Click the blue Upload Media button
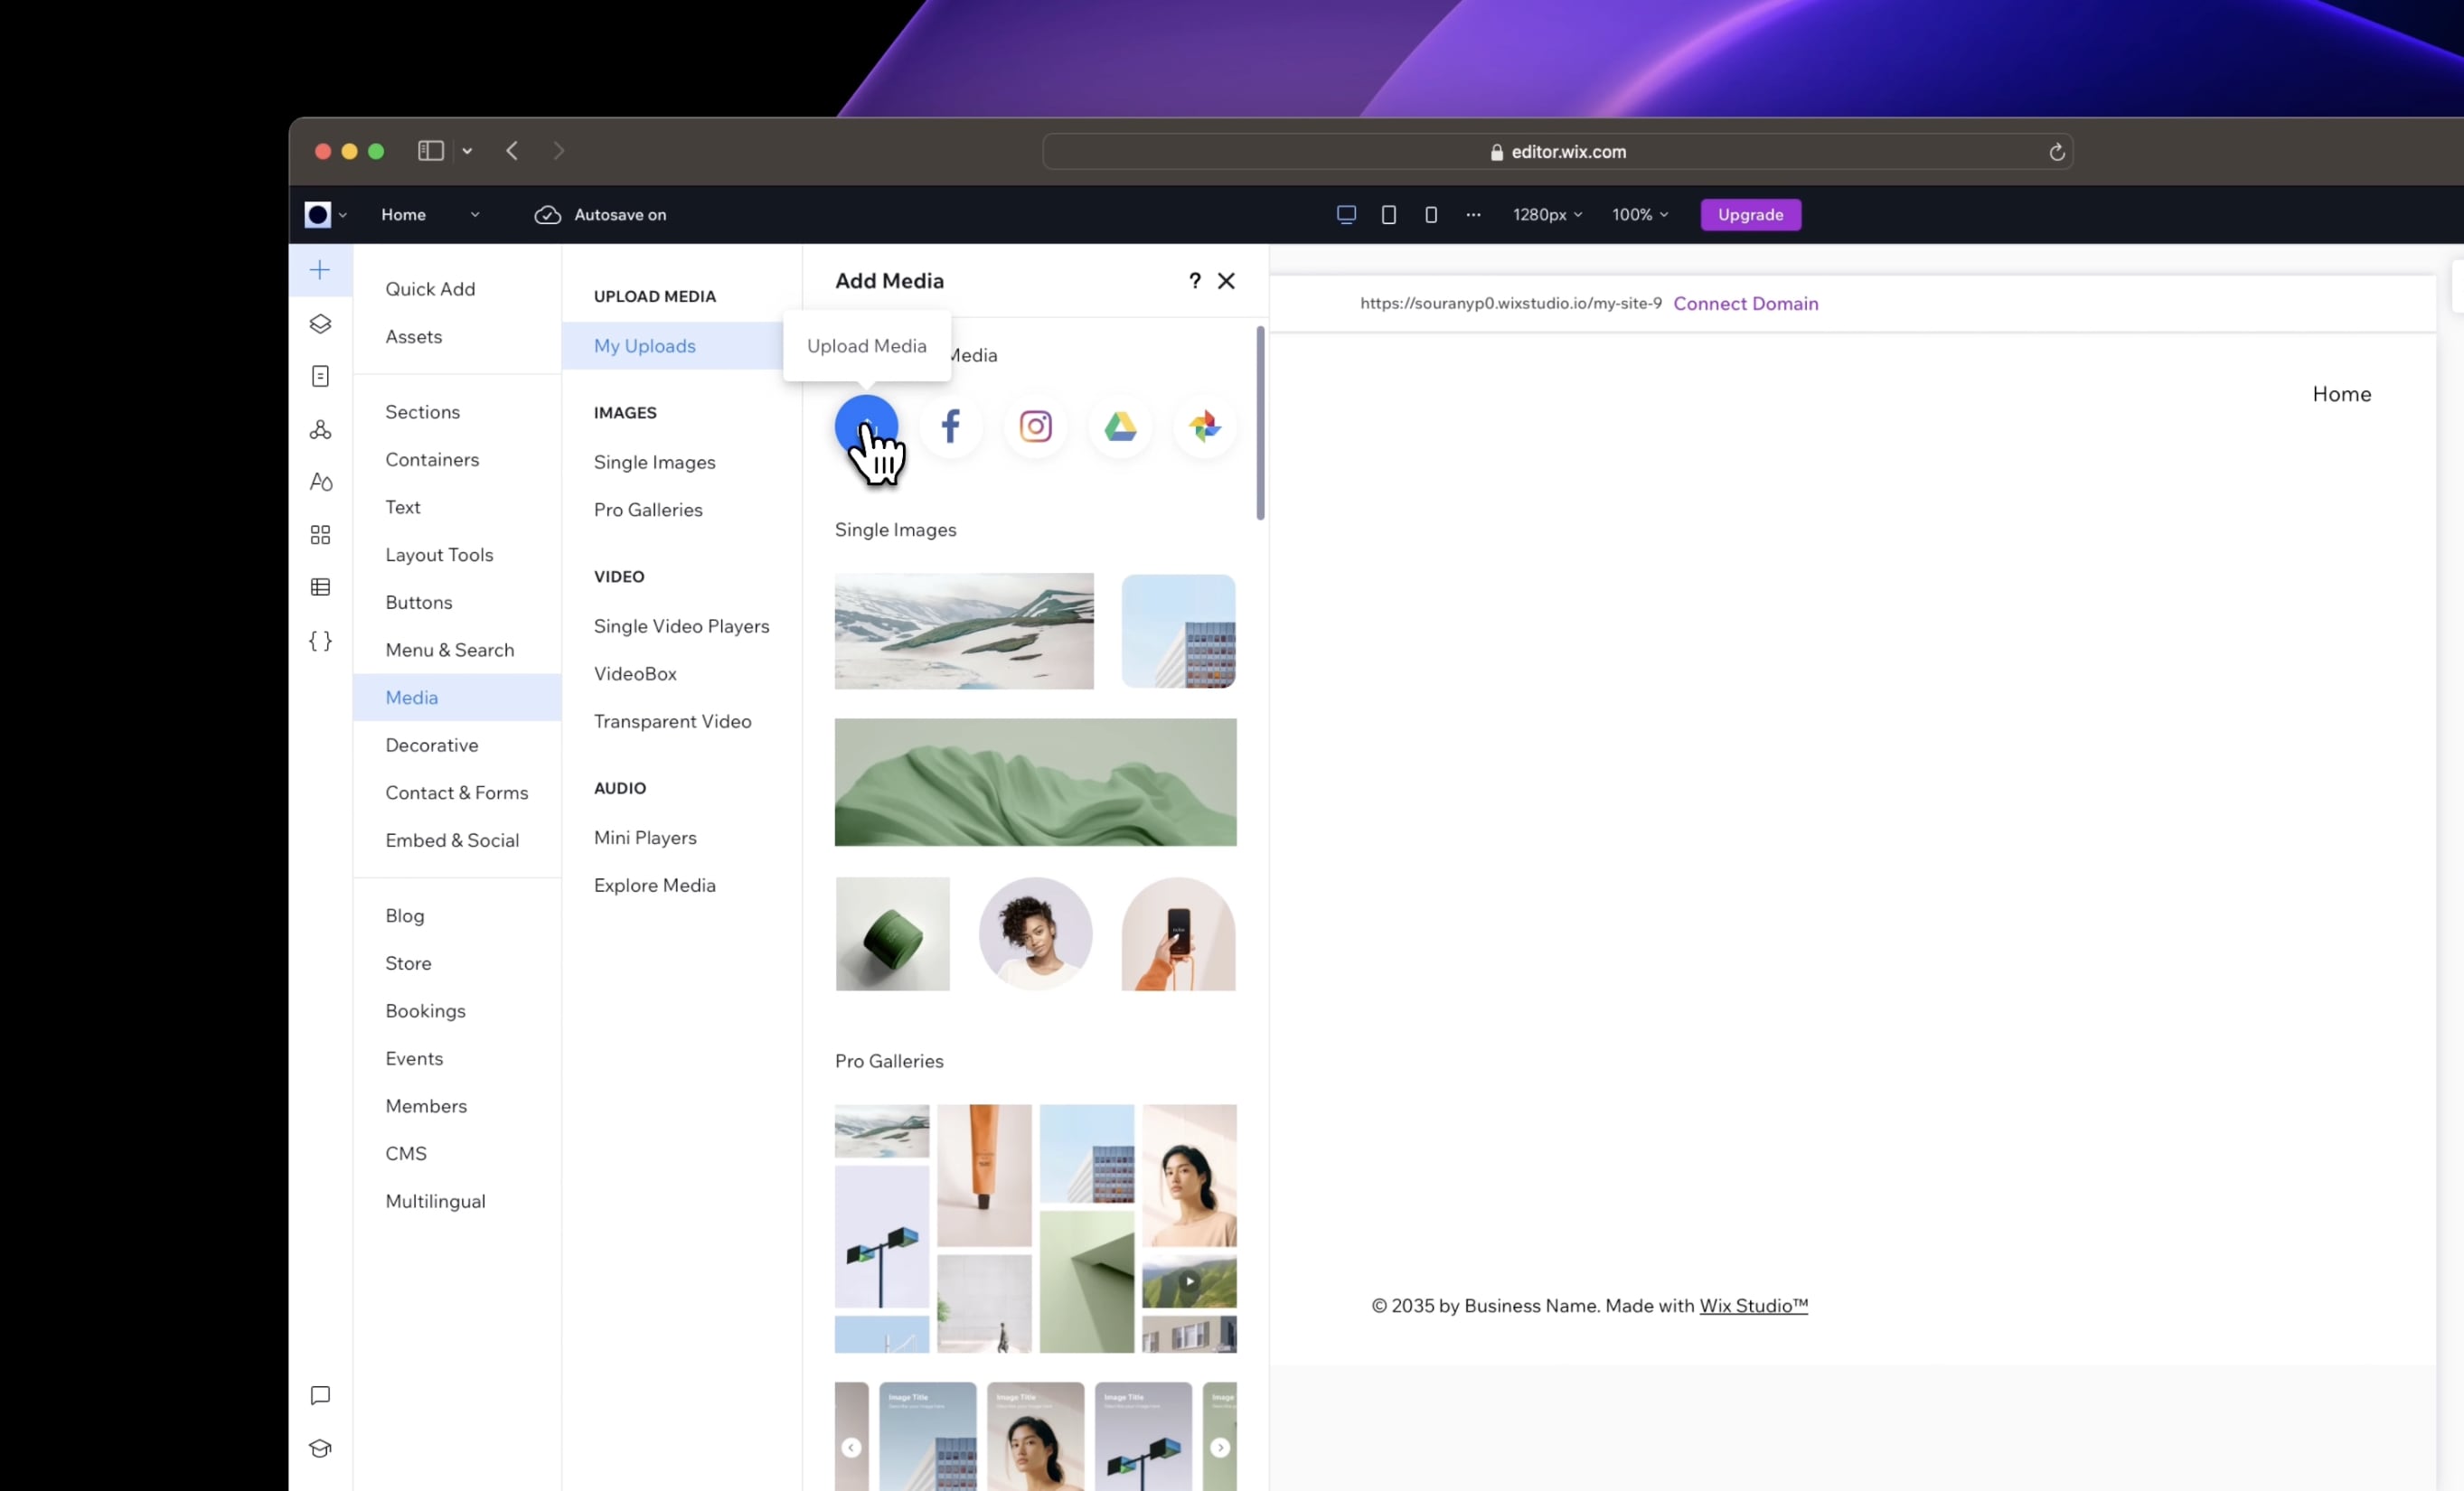Image resolution: width=2464 pixels, height=1491 pixels. coord(866,427)
